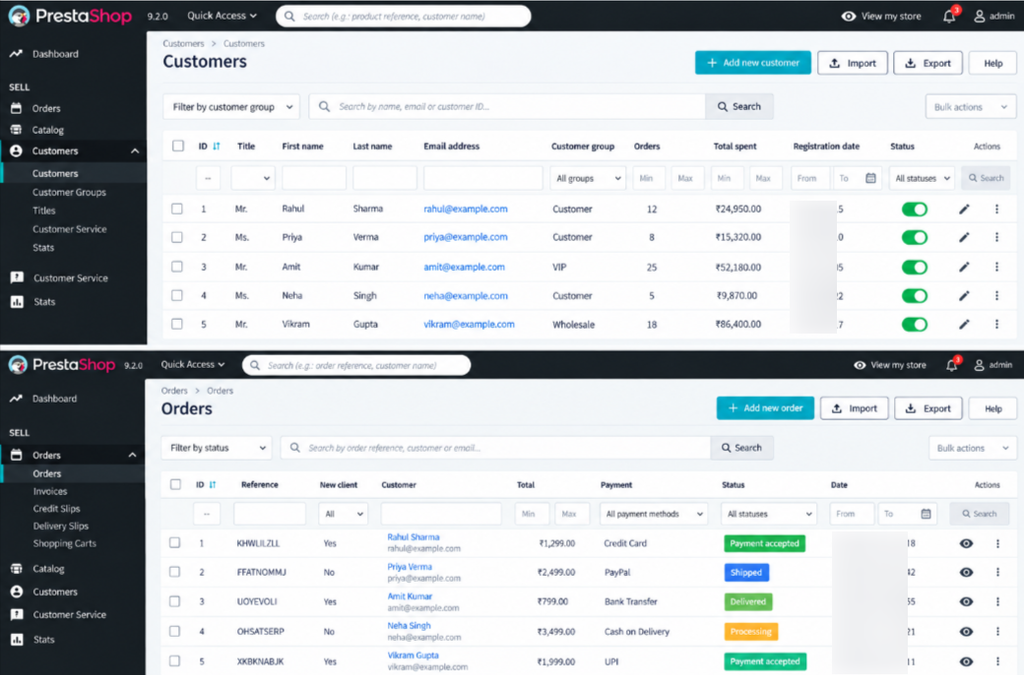
Task: Check the checkbox for customer Amit
Action: (177, 266)
